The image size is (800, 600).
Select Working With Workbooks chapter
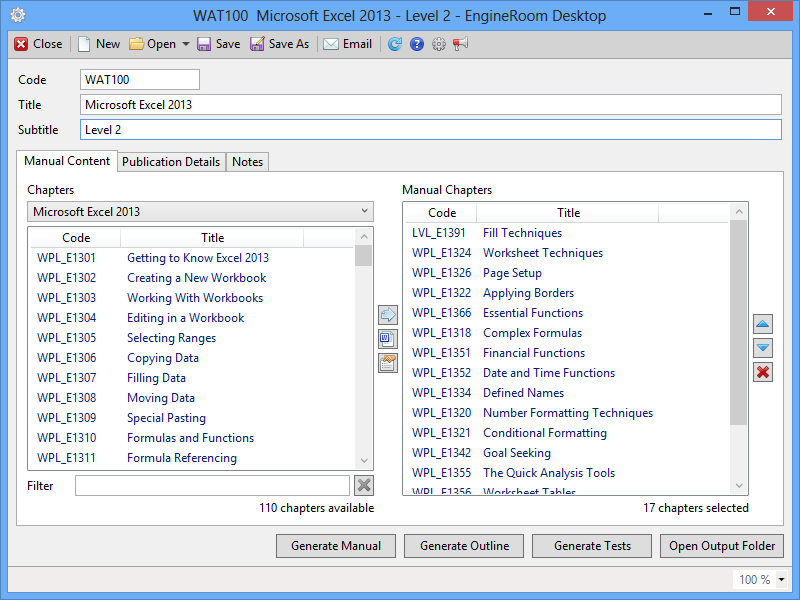(x=192, y=297)
